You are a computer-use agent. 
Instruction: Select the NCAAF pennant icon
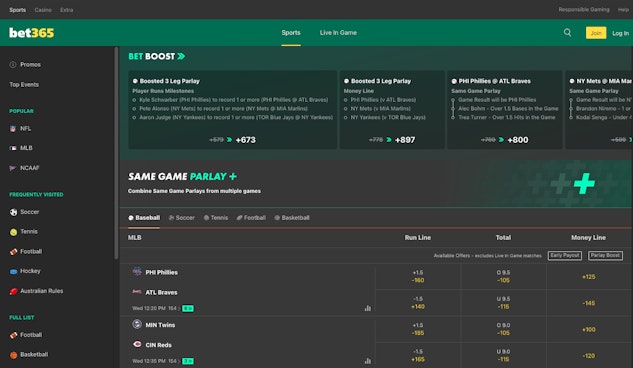coord(13,168)
